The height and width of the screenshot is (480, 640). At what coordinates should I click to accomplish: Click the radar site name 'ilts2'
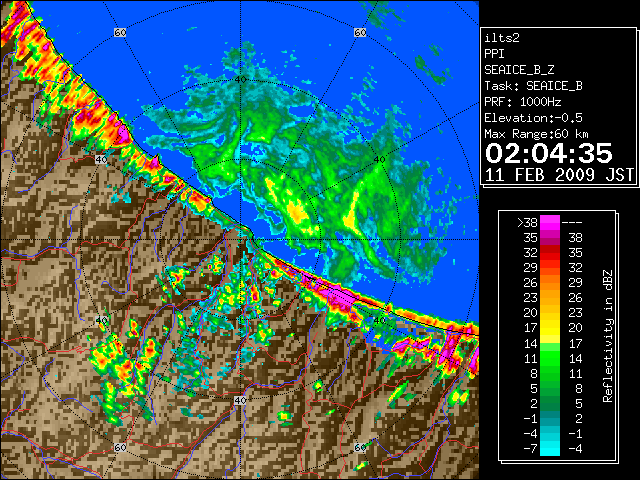[502, 38]
